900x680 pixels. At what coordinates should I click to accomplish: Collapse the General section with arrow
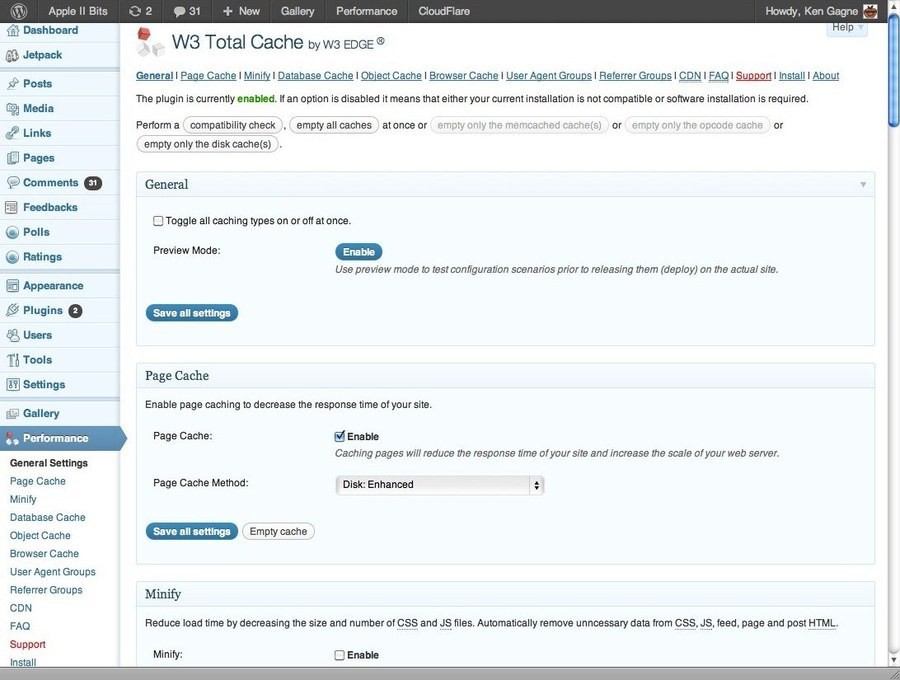(863, 185)
